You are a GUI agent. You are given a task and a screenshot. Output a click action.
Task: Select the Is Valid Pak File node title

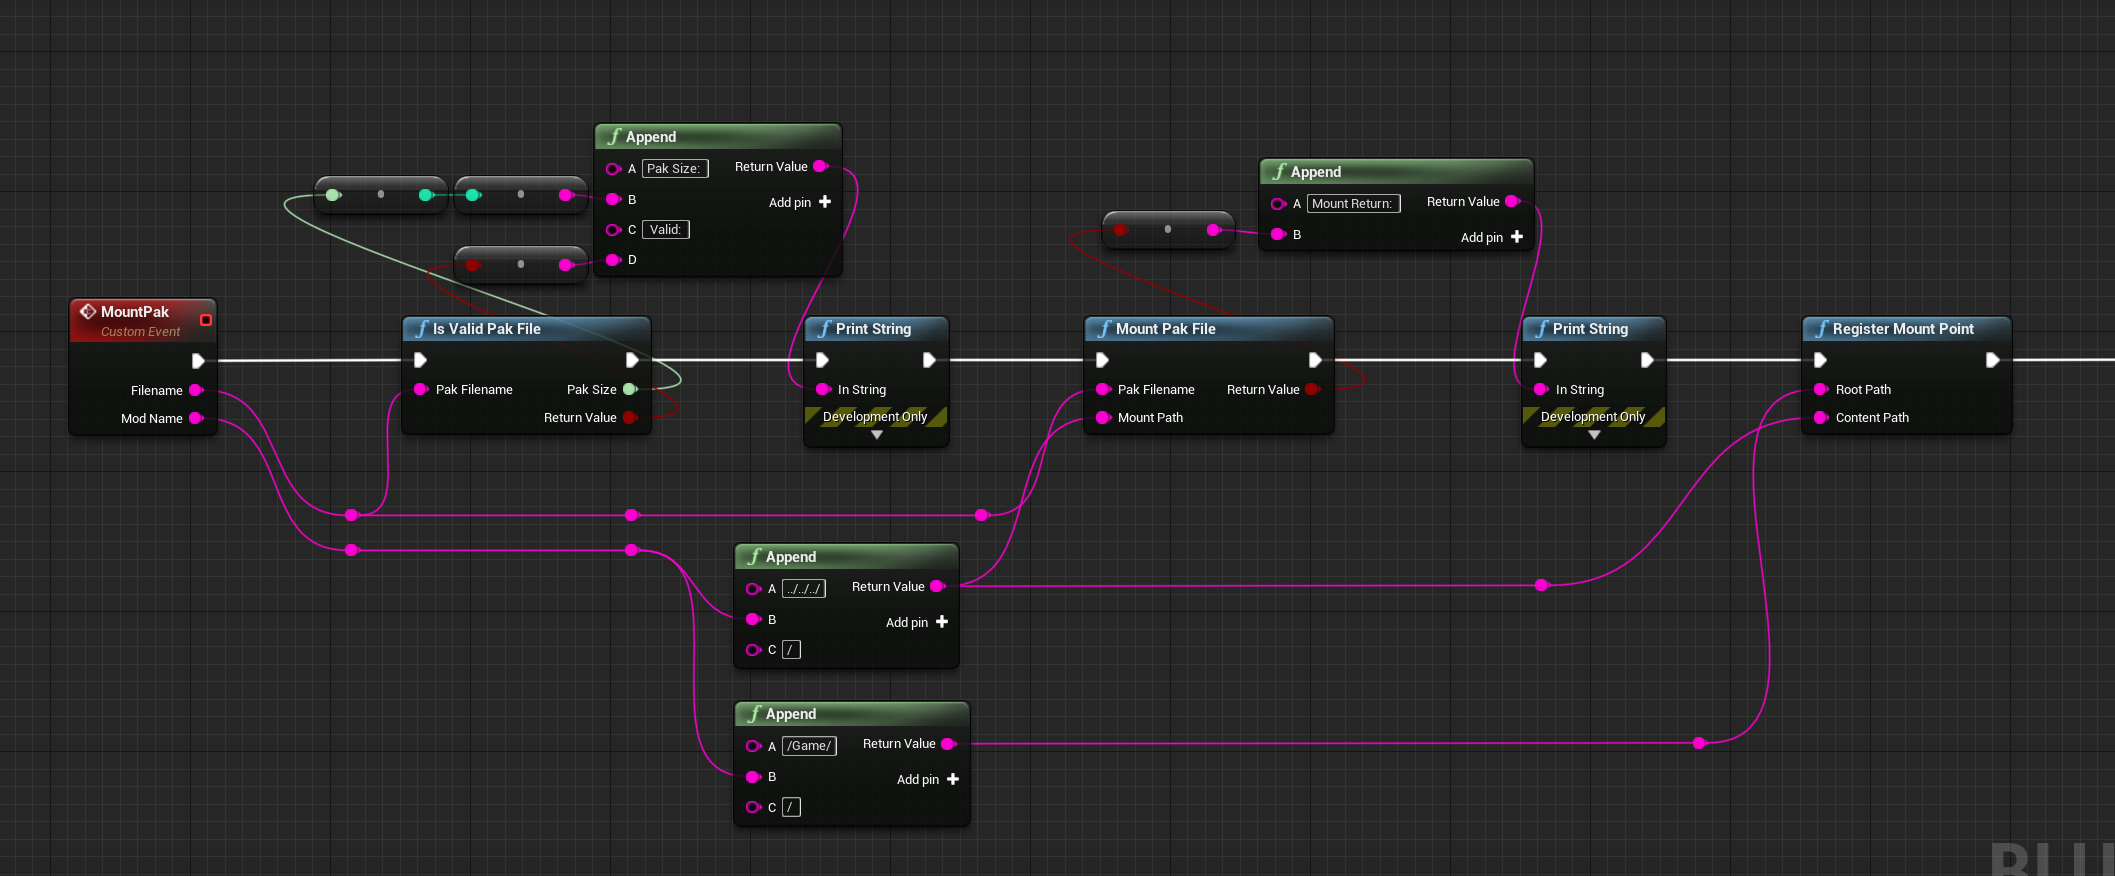[486, 329]
